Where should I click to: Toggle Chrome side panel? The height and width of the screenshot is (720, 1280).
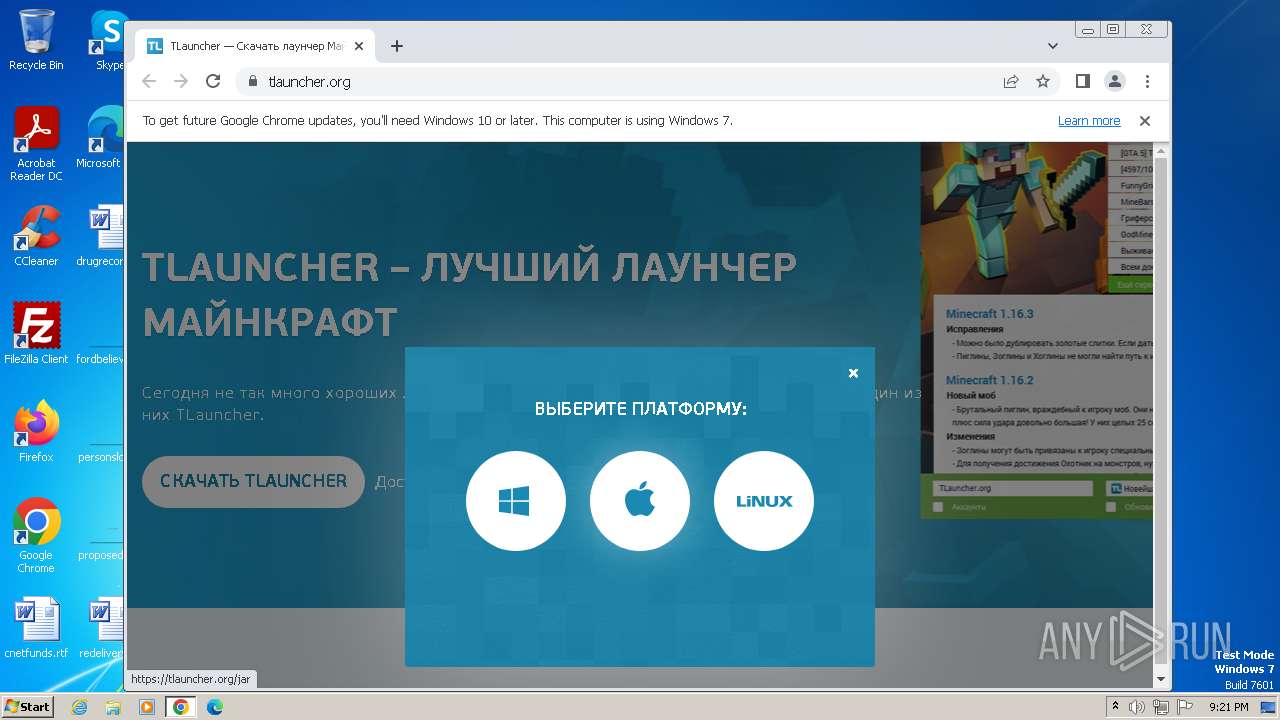click(x=1083, y=82)
